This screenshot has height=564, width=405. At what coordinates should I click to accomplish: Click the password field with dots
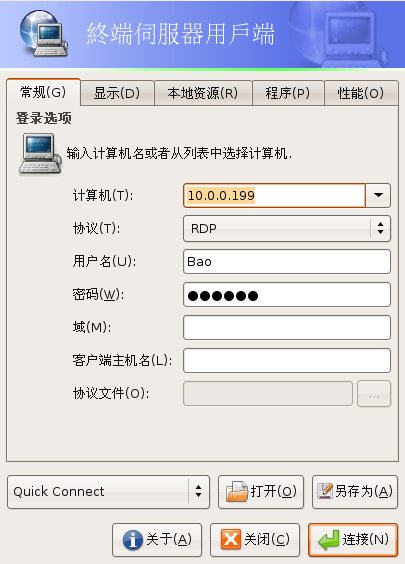[x=287, y=295]
